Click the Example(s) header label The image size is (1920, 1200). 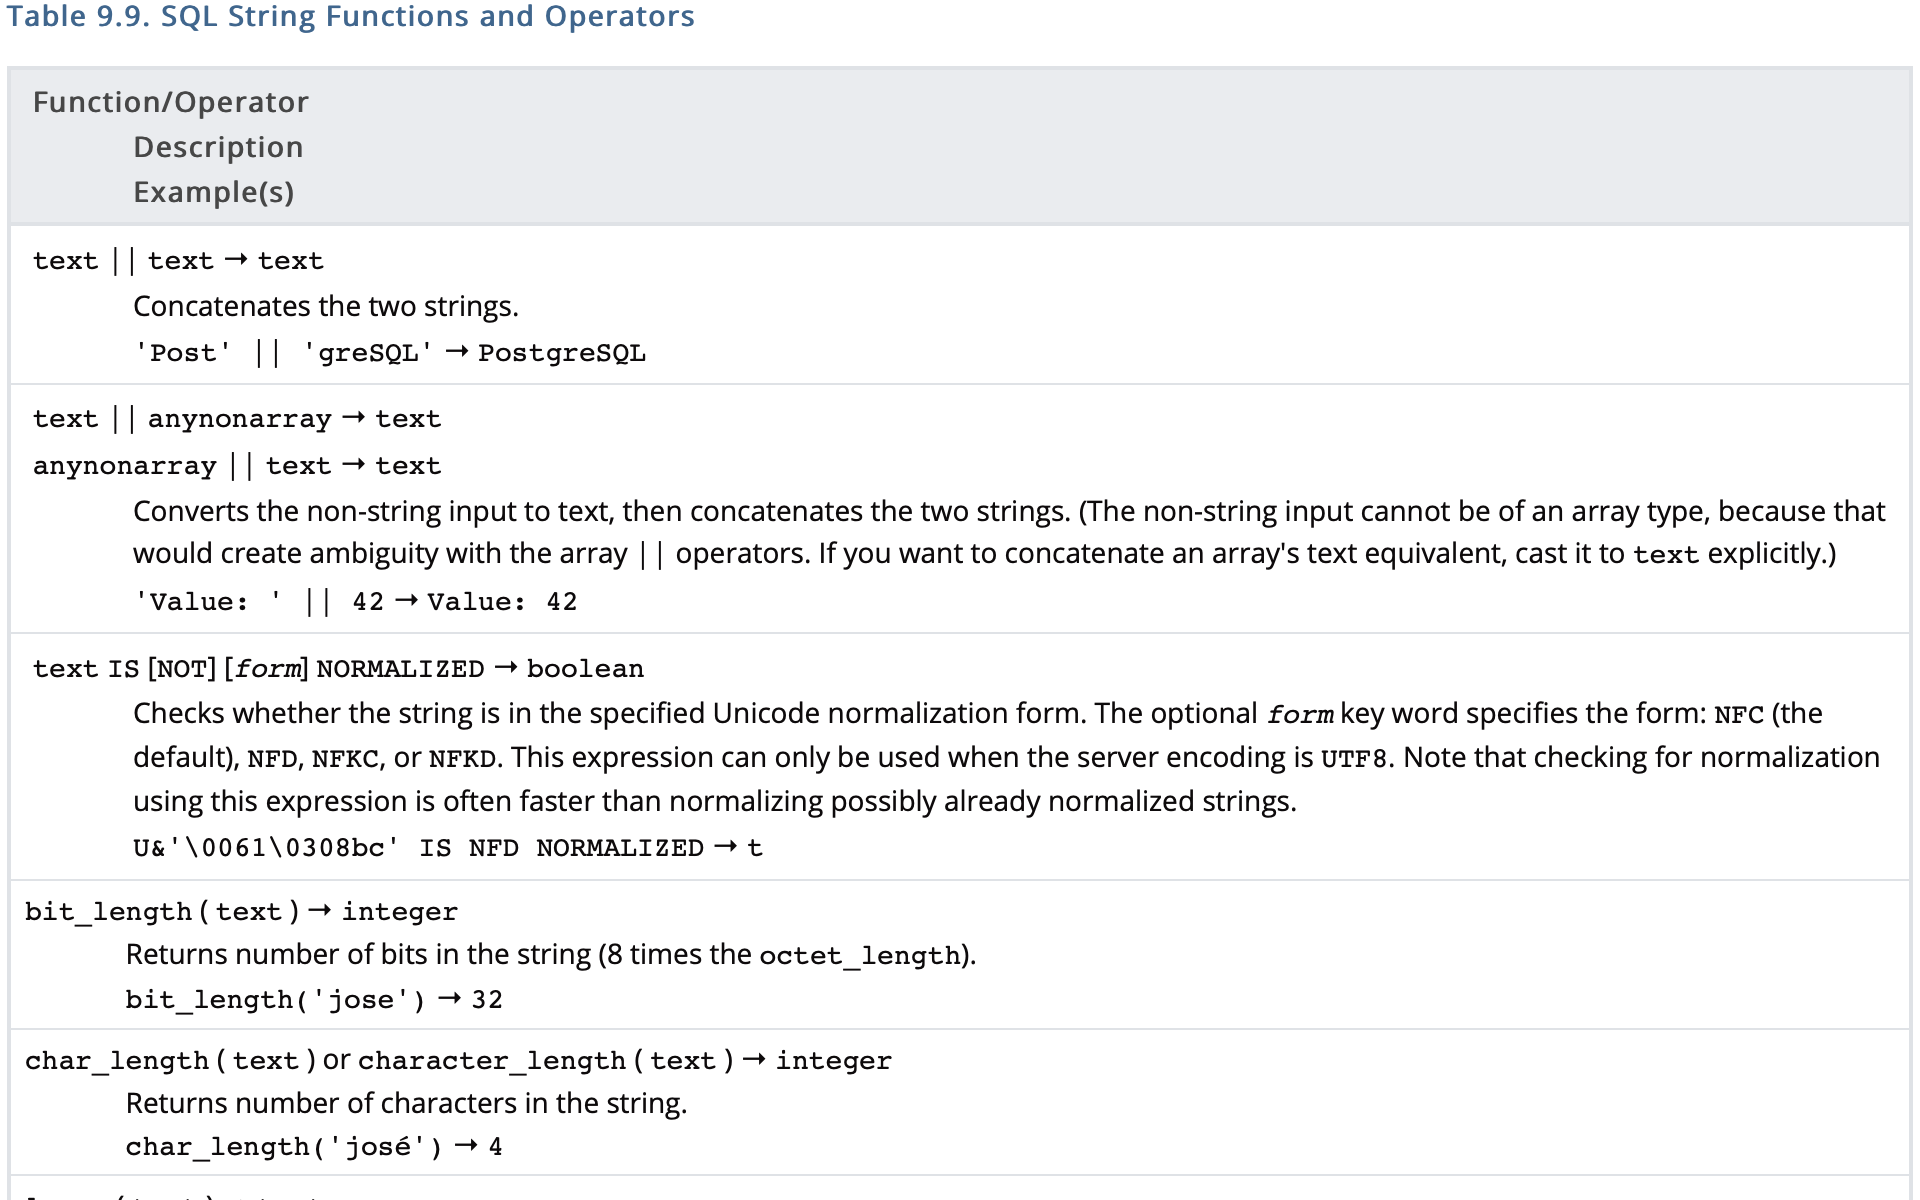pyautogui.click(x=213, y=192)
